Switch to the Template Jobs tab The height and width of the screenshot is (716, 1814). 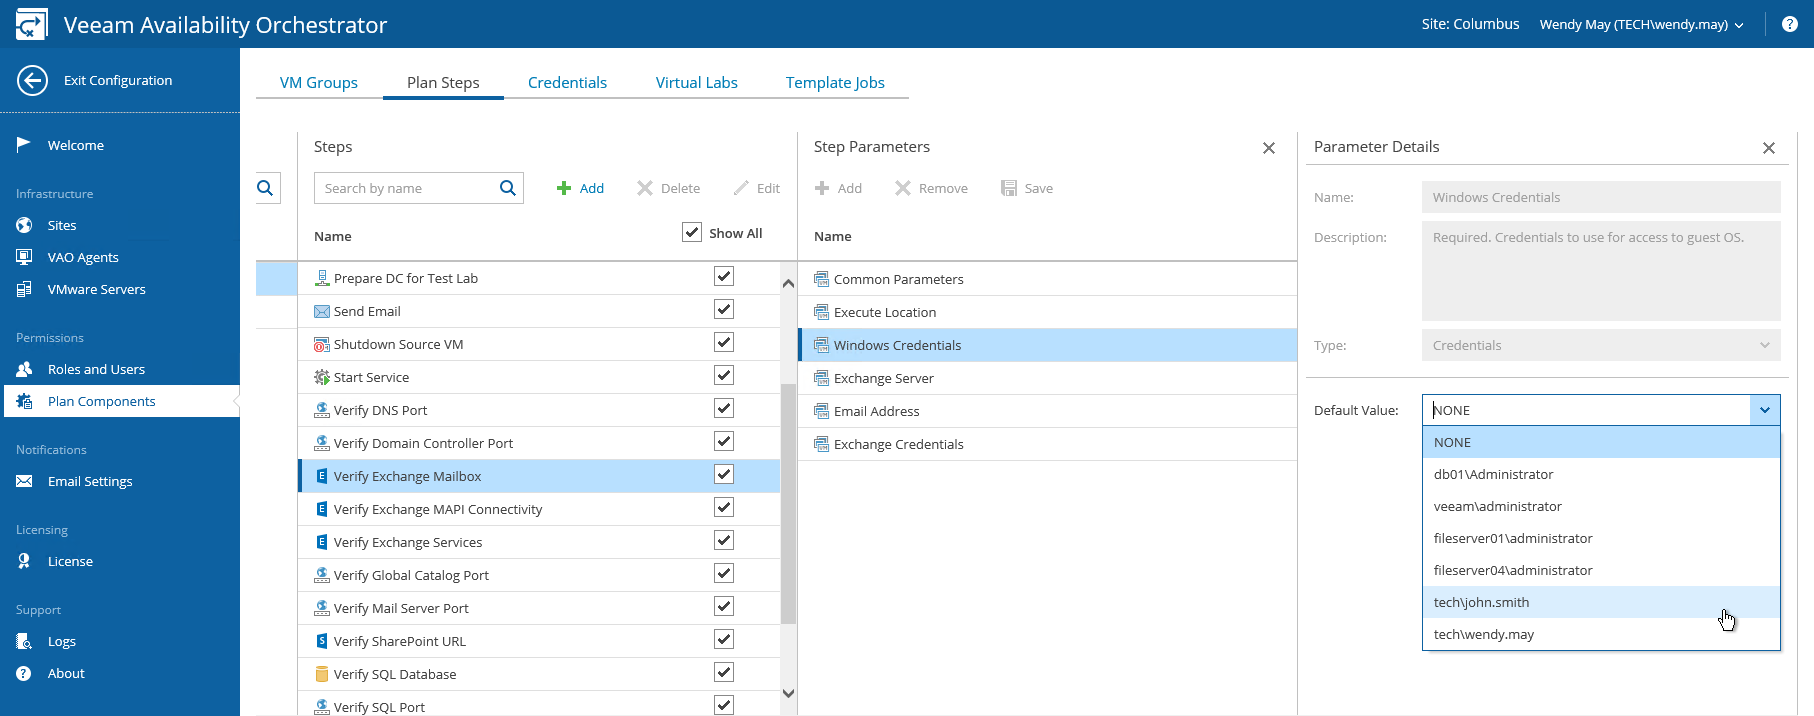pos(835,82)
